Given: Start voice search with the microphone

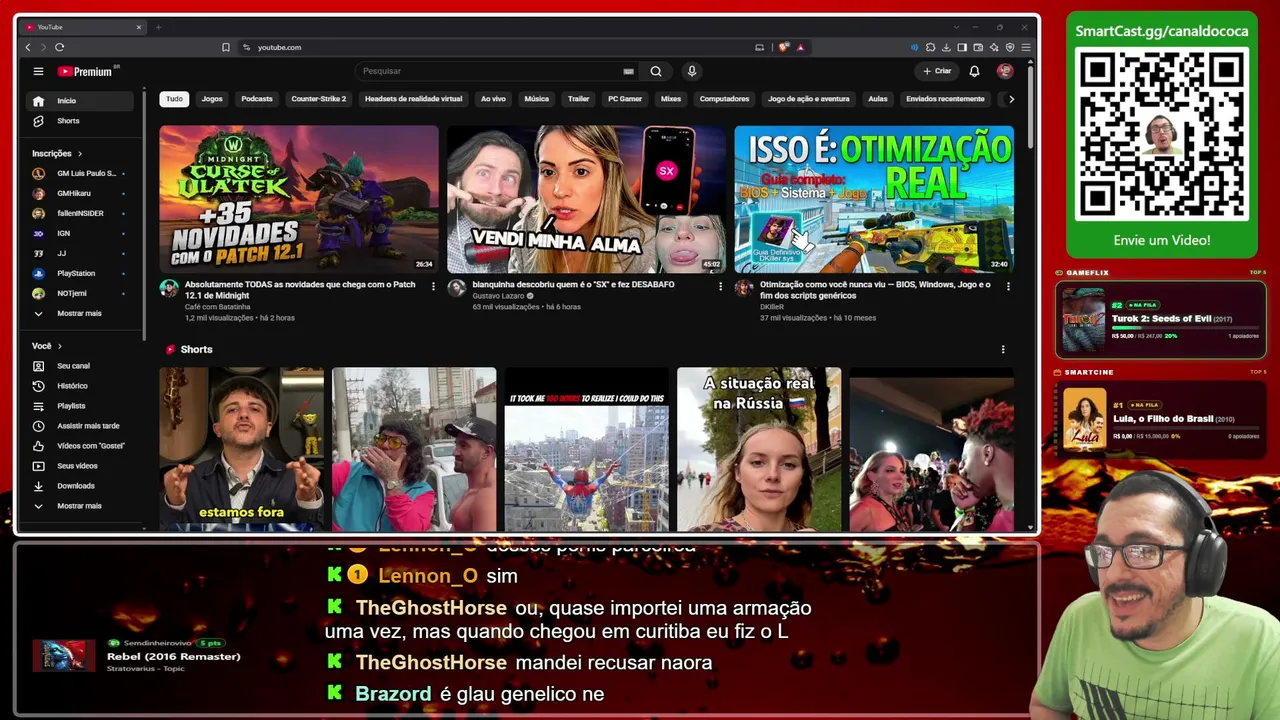Looking at the screenshot, I should click(691, 71).
